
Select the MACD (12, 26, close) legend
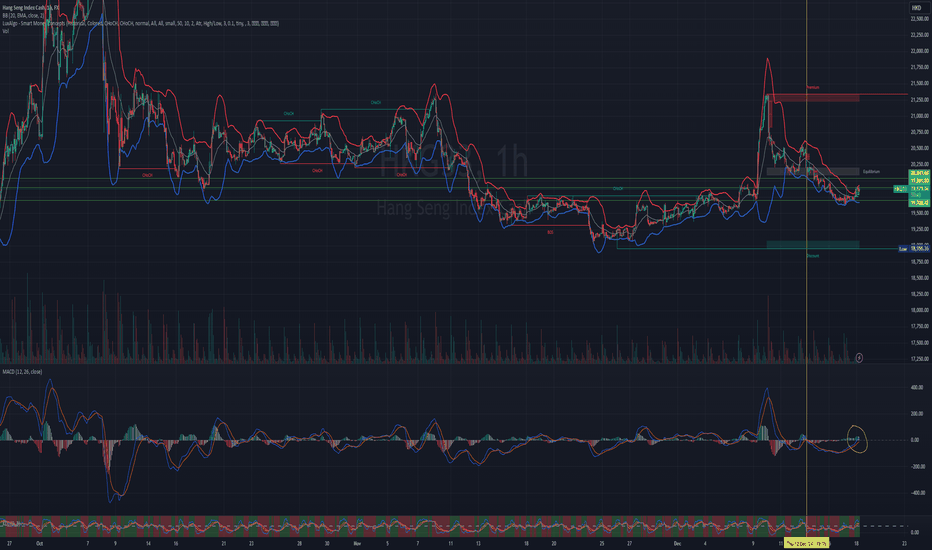pos(24,373)
